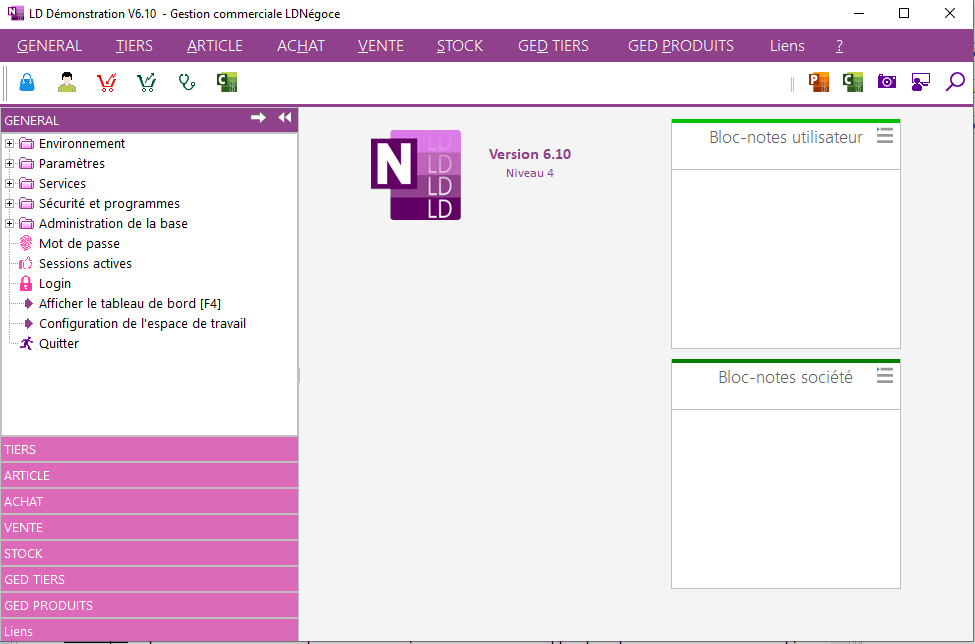Open the GED PRODUITS menu

coord(680,46)
